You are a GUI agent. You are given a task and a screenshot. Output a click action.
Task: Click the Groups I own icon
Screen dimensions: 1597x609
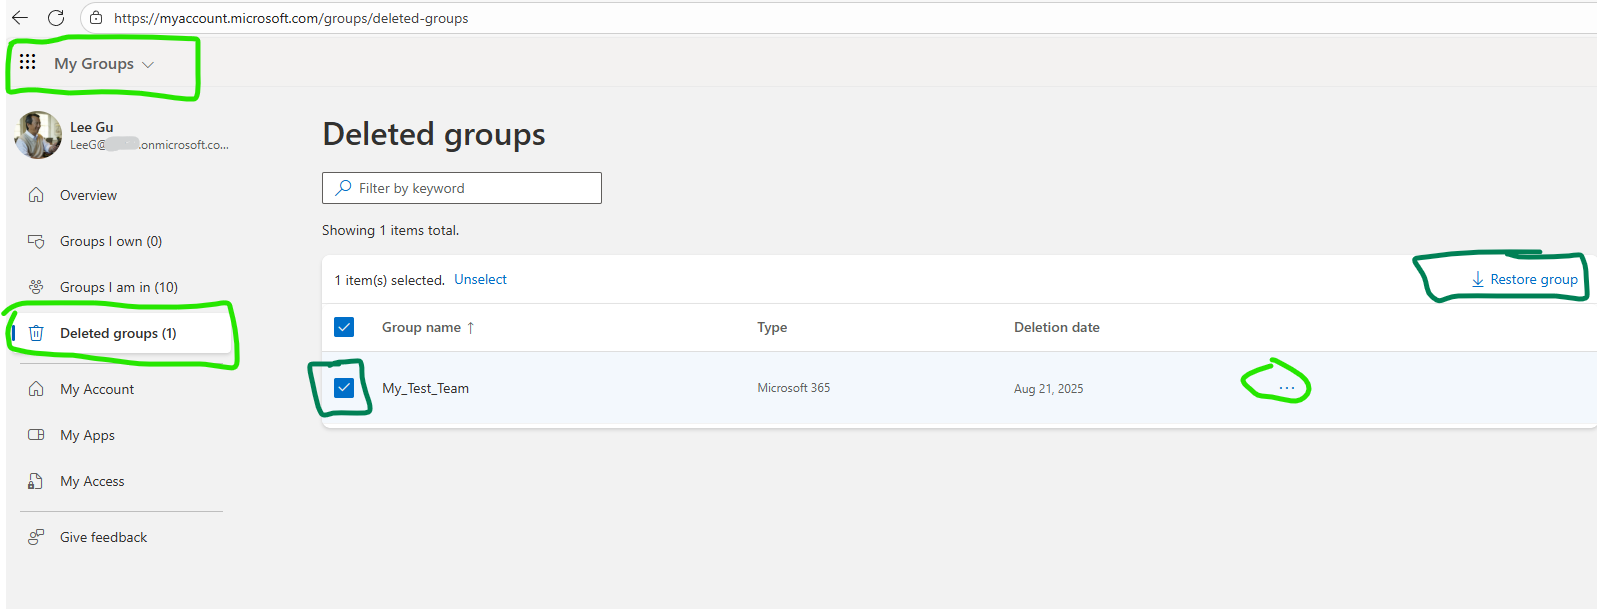36,241
